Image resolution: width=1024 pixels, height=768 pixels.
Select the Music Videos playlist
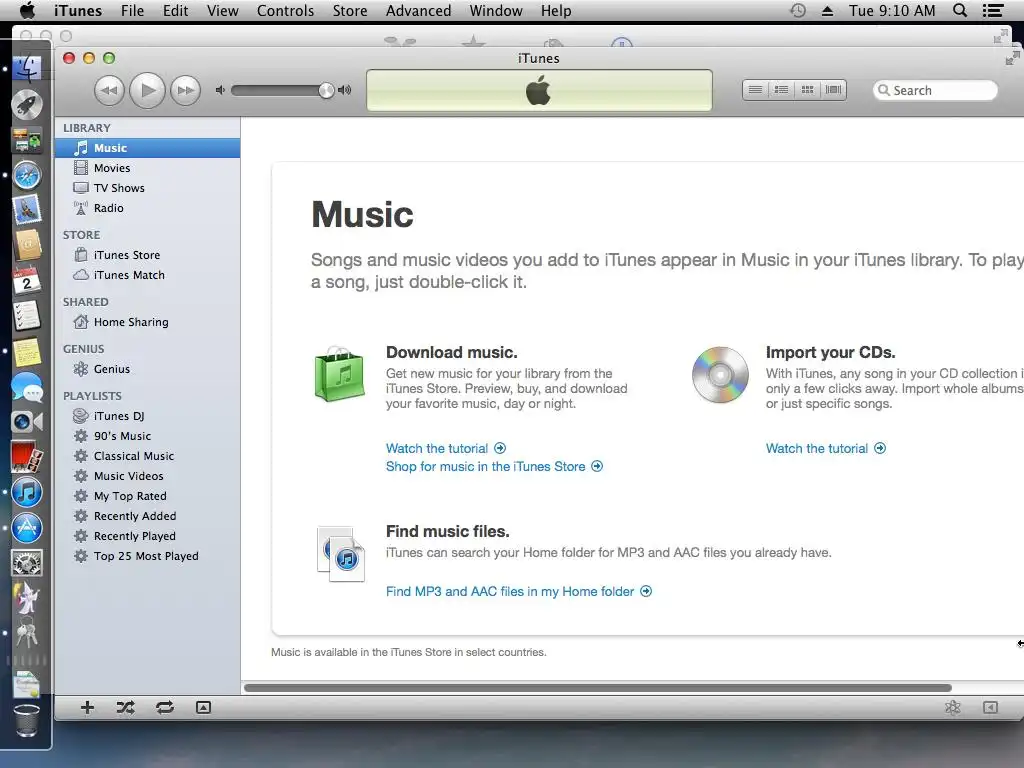(x=148, y=476)
